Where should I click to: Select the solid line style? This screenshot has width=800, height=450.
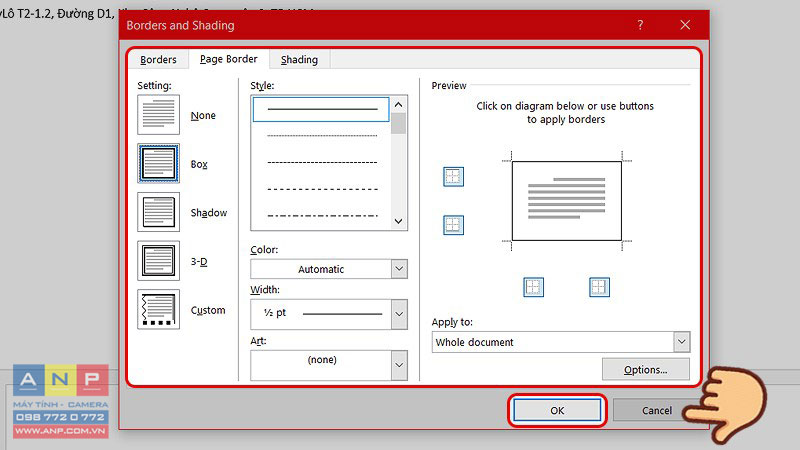coord(321,109)
